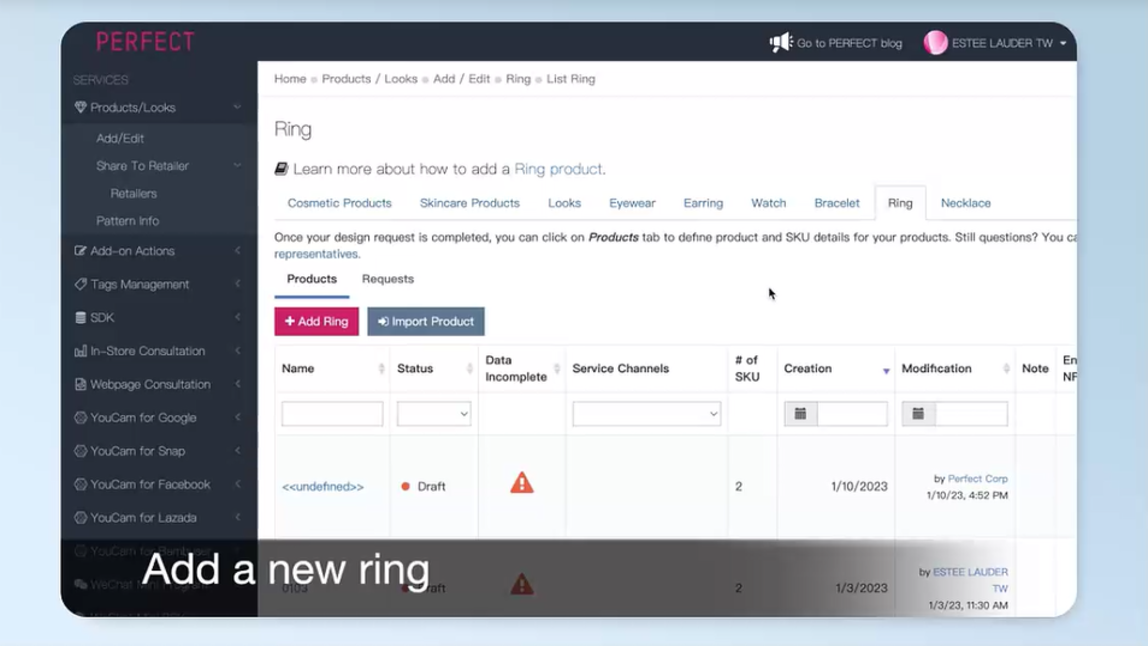The image size is (1148, 646).
Task: Click the Tags Management tag icon
Action: pos(80,284)
